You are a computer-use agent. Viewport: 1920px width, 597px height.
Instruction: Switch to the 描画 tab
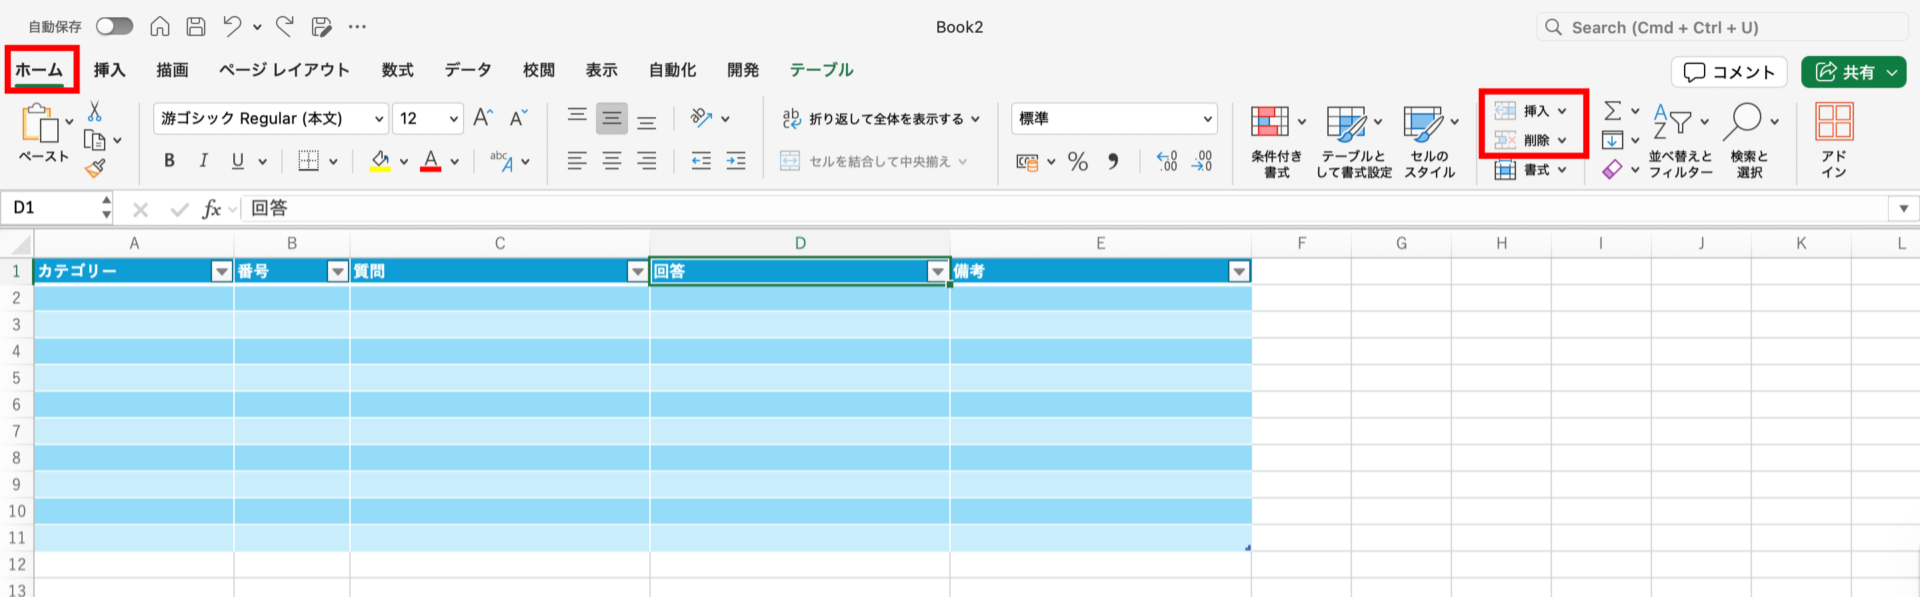click(x=172, y=70)
